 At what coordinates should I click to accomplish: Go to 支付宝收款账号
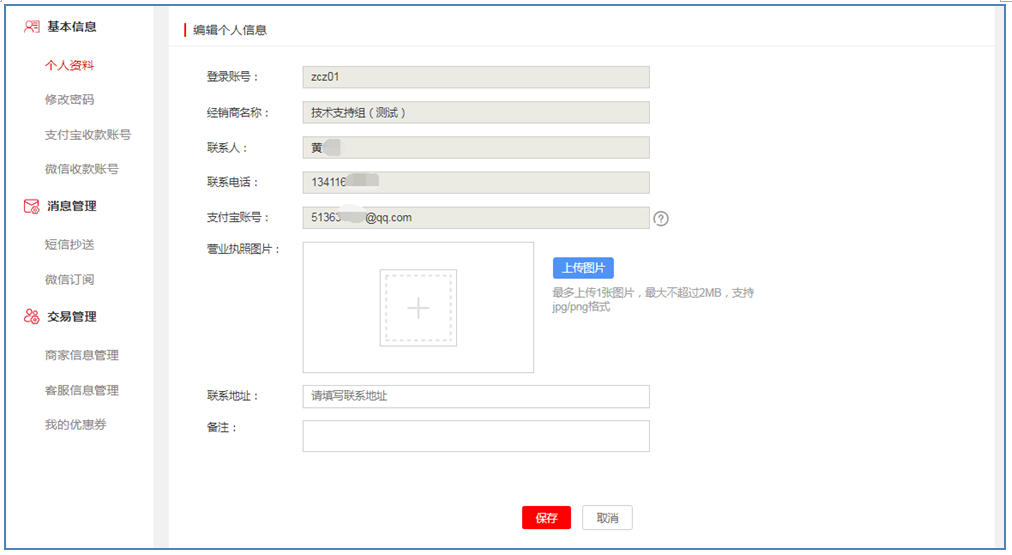coord(88,134)
